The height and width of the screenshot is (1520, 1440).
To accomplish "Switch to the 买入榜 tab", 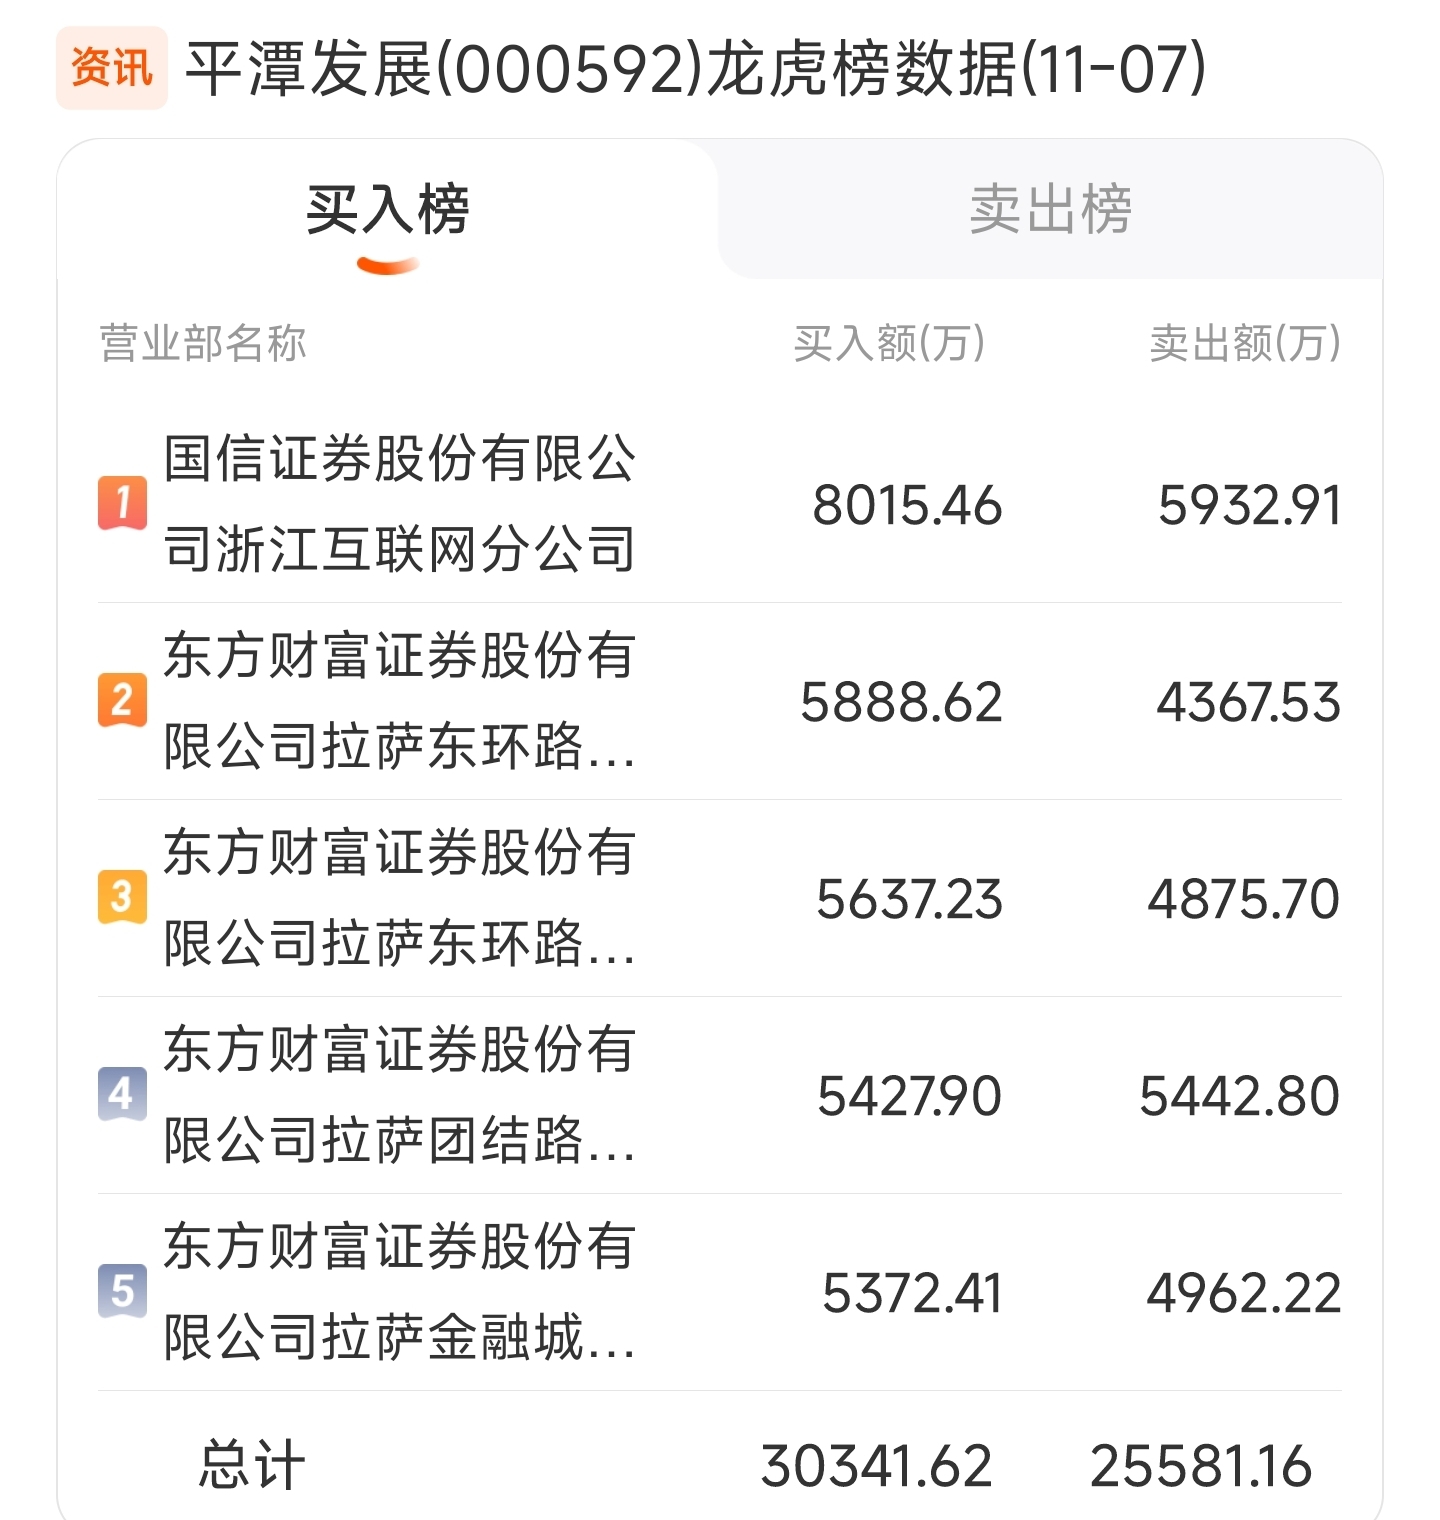I will [388, 210].
